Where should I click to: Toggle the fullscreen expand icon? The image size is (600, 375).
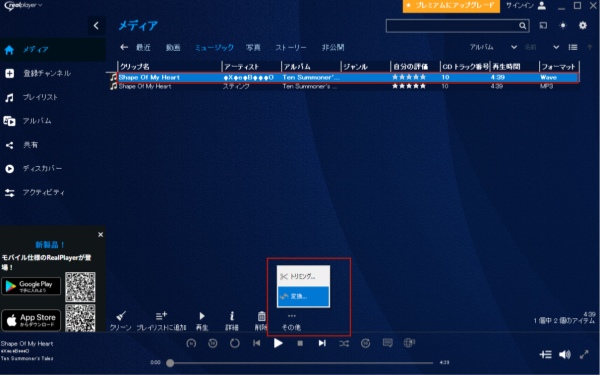click(x=584, y=355)
